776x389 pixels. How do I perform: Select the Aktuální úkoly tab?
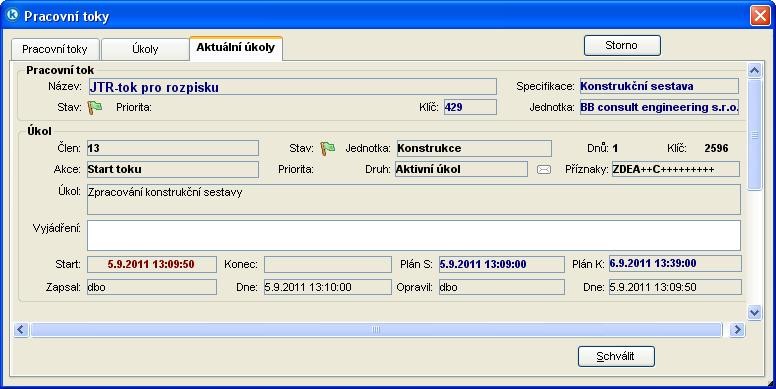point(236,48)
